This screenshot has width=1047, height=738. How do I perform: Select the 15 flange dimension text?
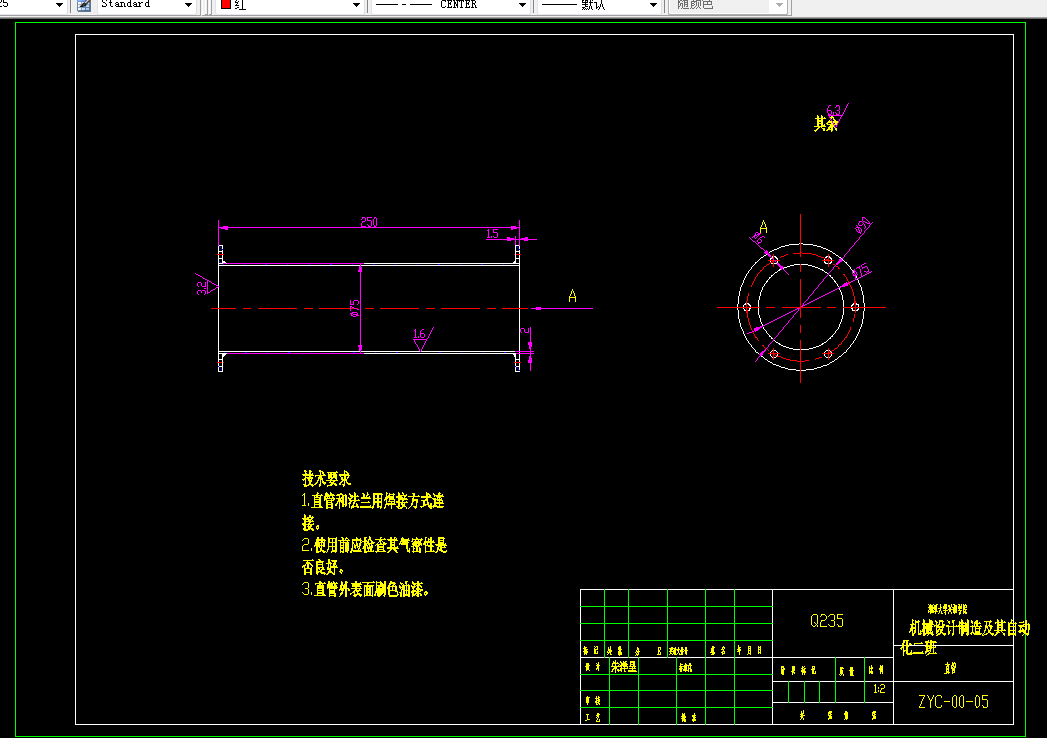[492, 234]
